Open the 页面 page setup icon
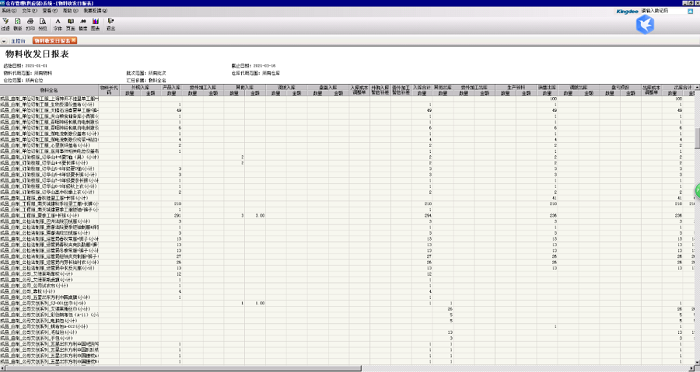The height and width of the screenshot is (372, 700). click(71, 24)
